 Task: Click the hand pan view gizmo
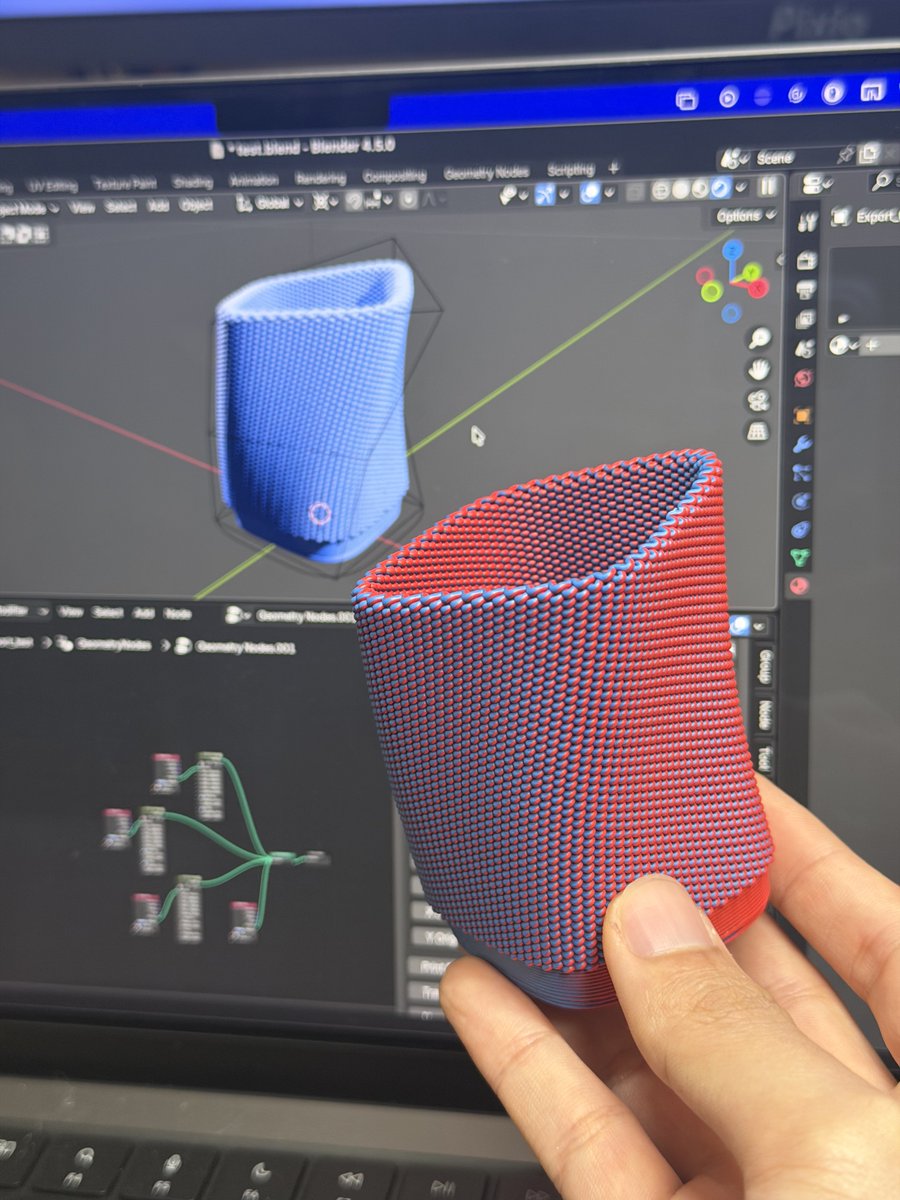759,369
